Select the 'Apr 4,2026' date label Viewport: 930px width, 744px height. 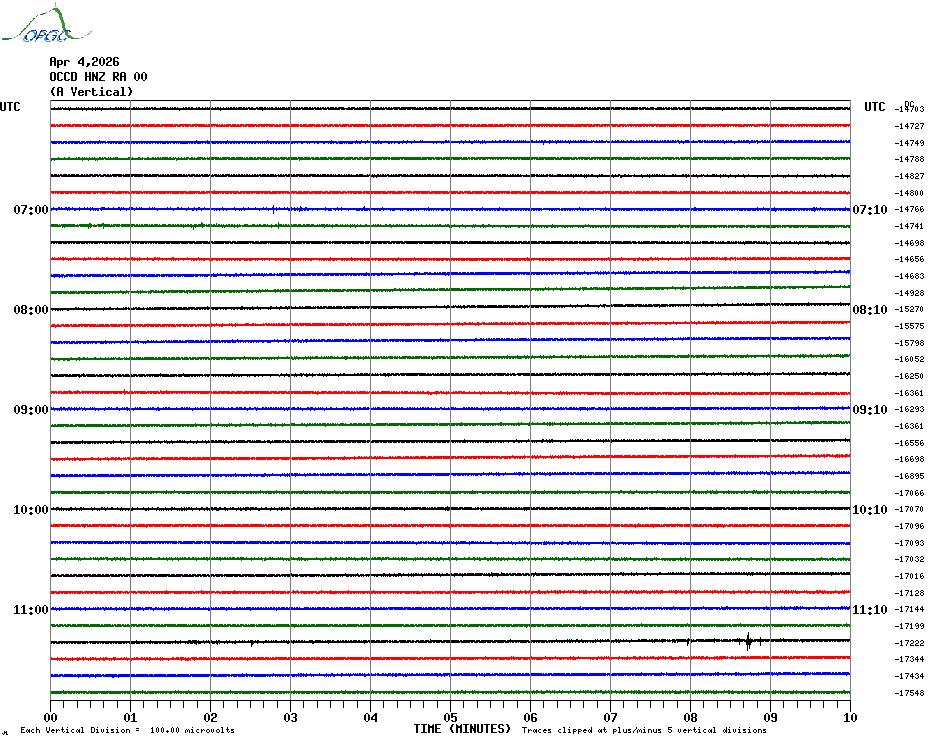[x=84, y=62]
